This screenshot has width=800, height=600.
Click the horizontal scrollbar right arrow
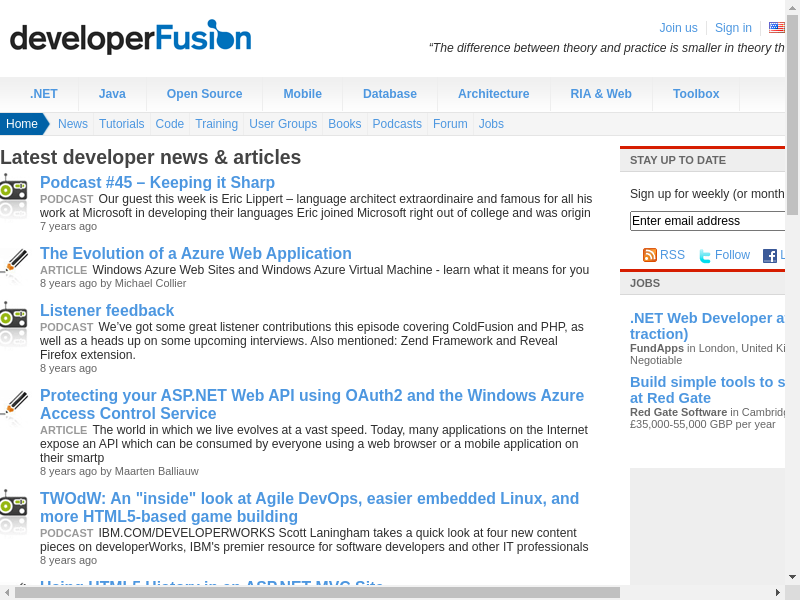[x=779, y=592]
